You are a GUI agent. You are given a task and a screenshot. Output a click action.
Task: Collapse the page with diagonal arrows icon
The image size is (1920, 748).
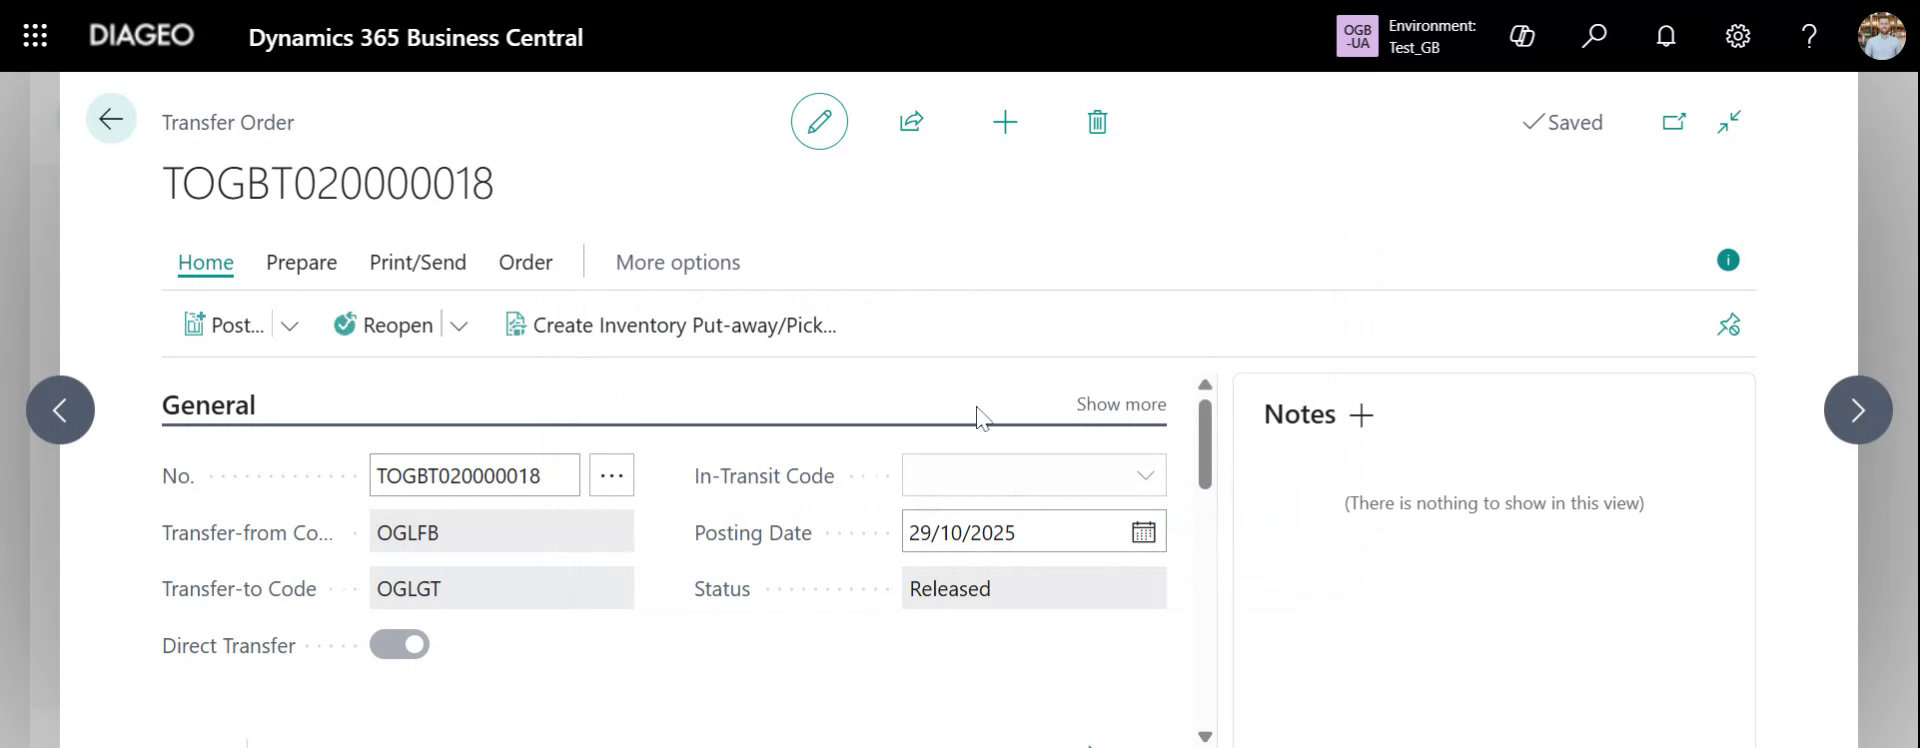1729,122
